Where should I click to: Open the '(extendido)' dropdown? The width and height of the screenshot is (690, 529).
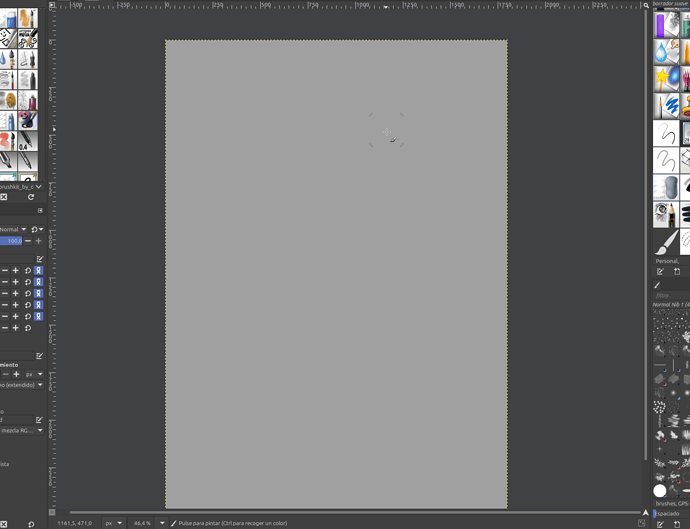21,385
